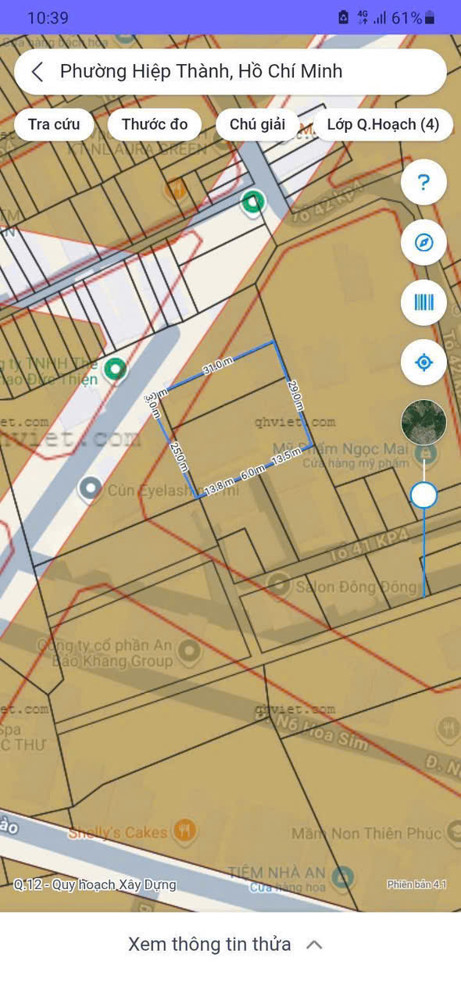Open the barcode scanner button
Screen dimensions: 461x1000
tap(423, 302)
